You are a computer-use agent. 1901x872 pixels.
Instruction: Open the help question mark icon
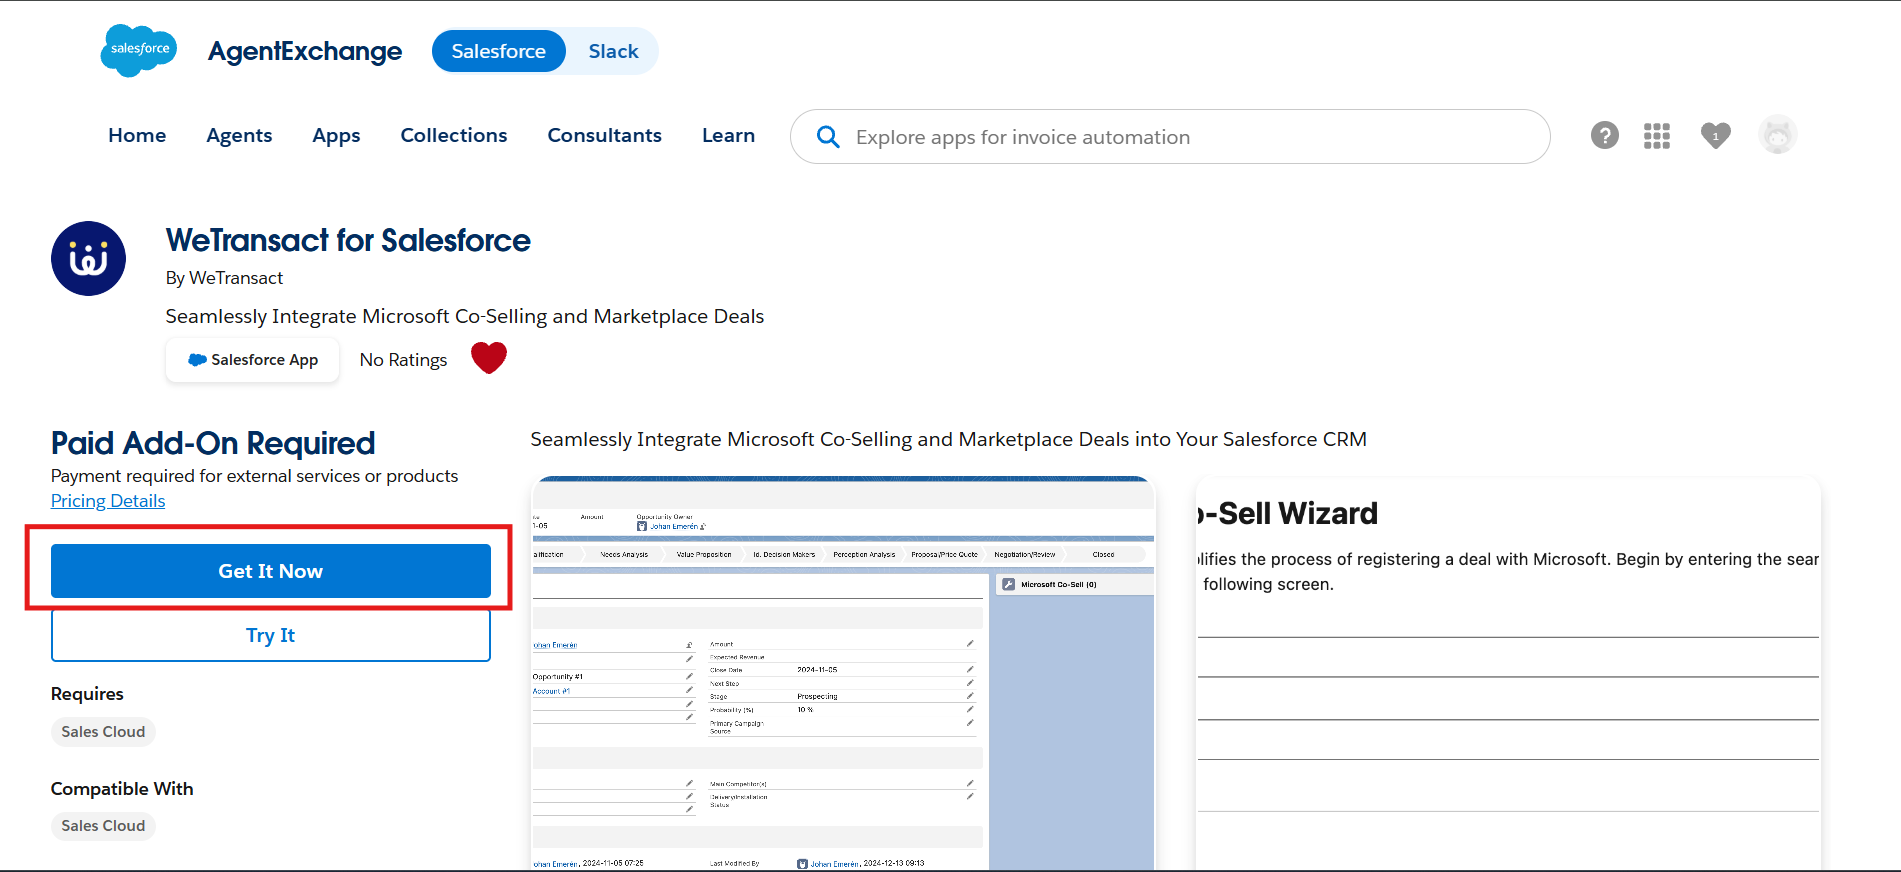[x=1605, y=135]
